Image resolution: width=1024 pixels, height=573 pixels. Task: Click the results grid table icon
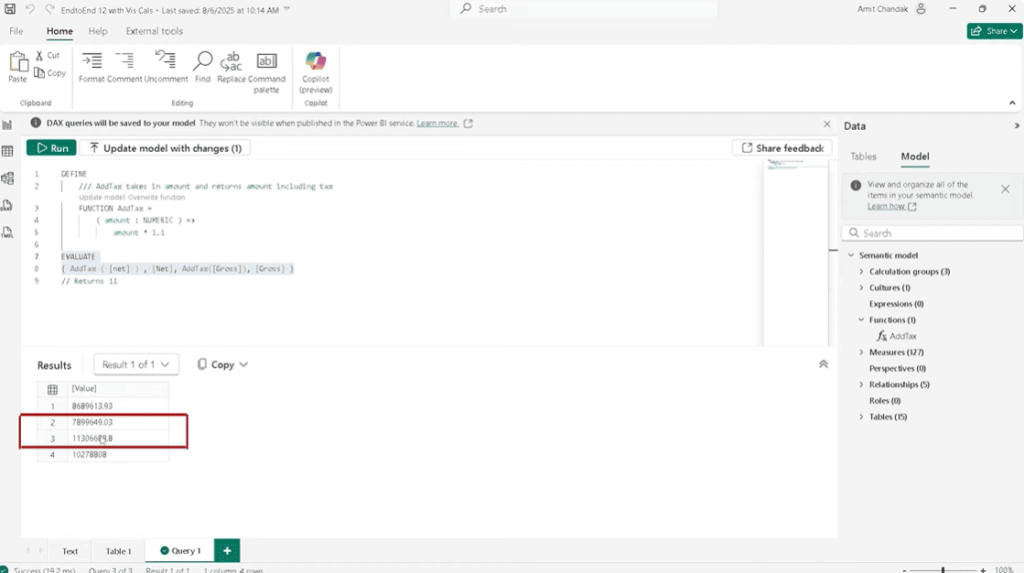click(x=52, y=389)
